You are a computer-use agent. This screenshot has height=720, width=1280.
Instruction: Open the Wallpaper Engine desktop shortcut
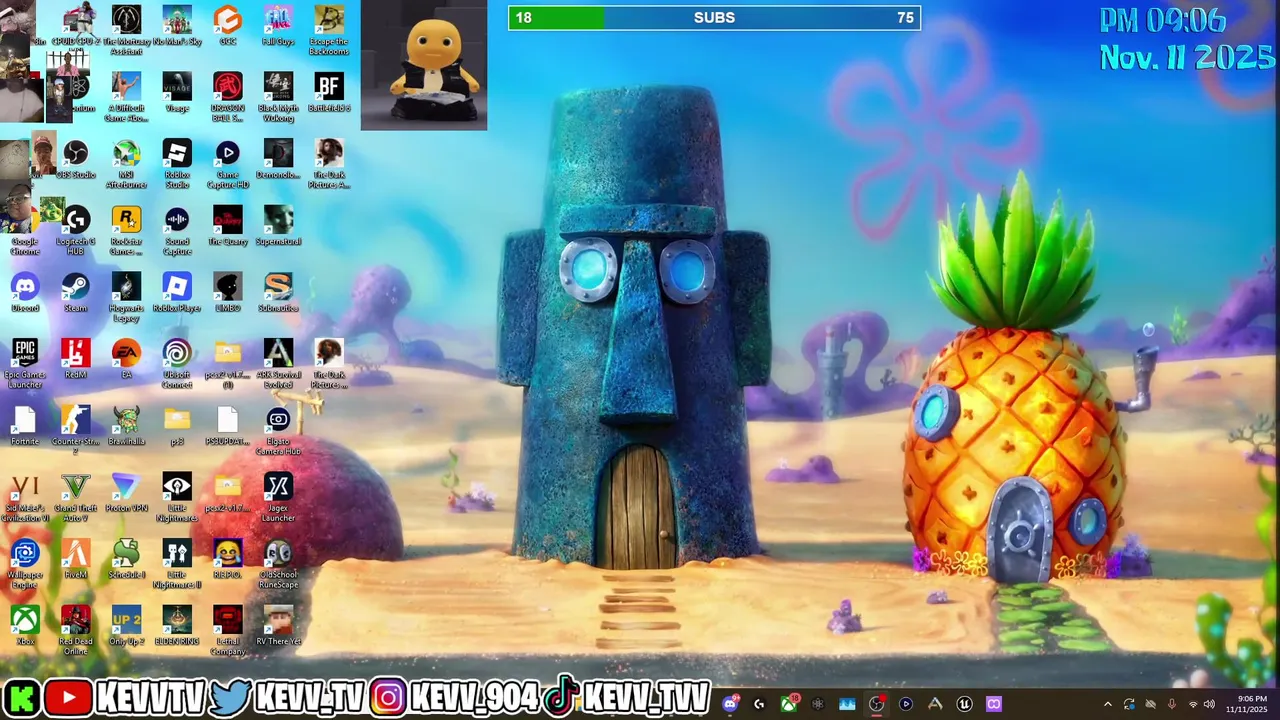pos(25,565)
